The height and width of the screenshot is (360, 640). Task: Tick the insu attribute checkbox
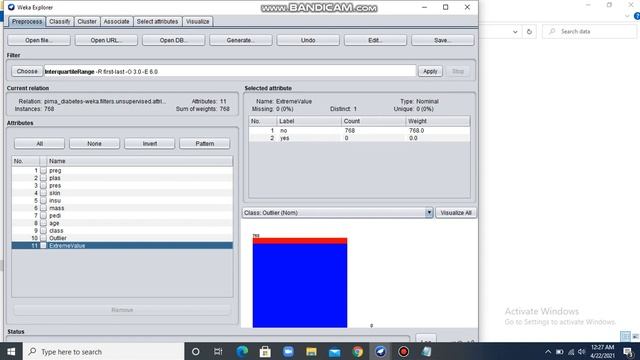(43, 200)
